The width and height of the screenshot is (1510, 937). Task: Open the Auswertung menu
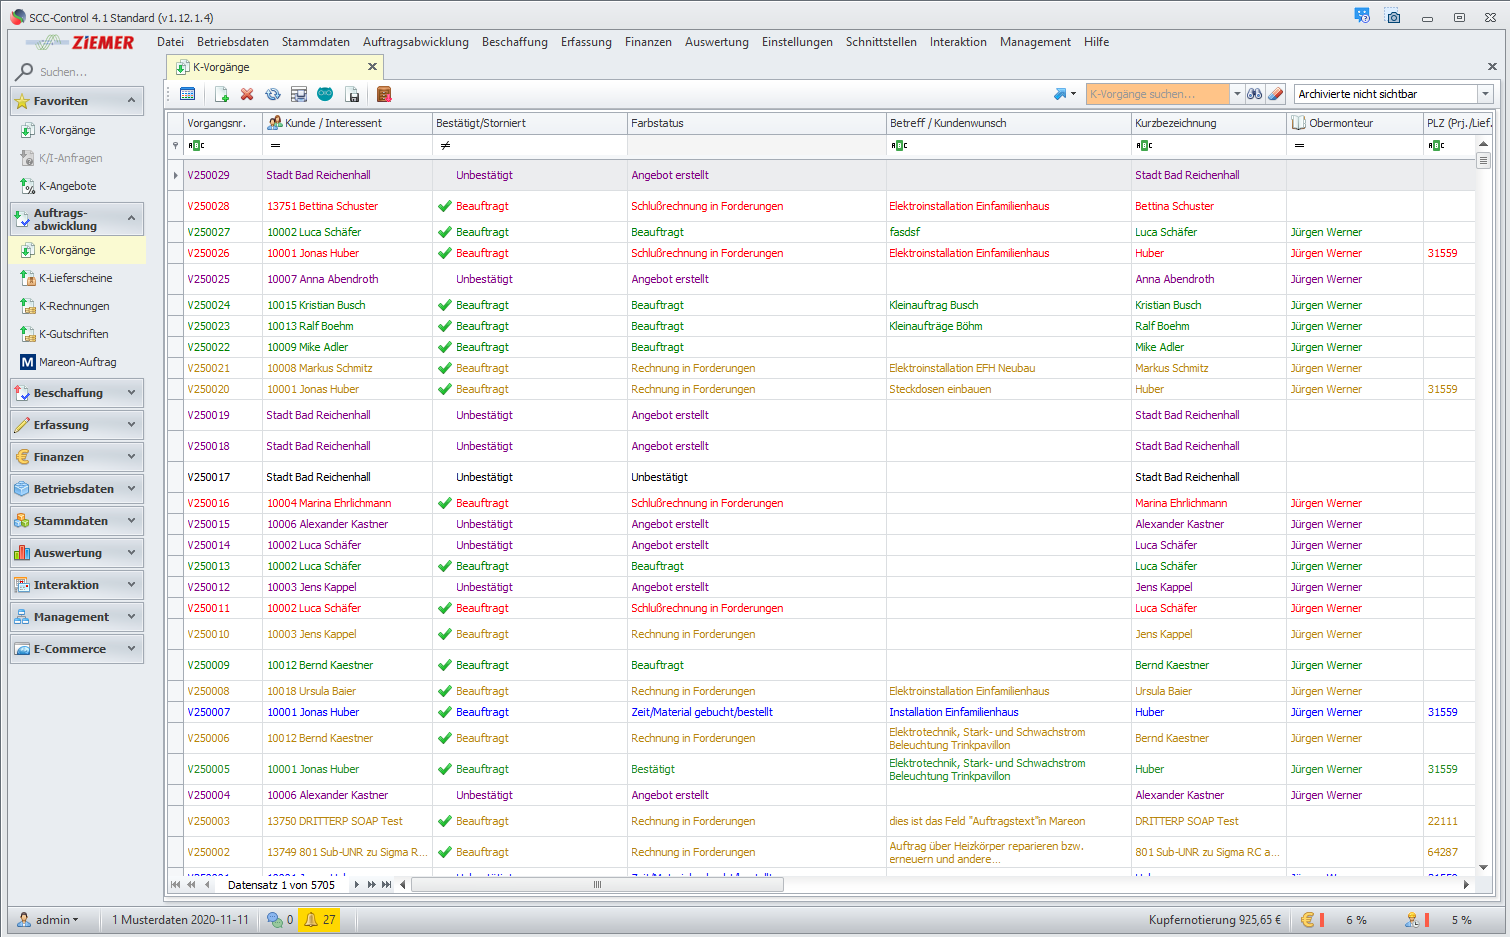click(x=716, y=42)
